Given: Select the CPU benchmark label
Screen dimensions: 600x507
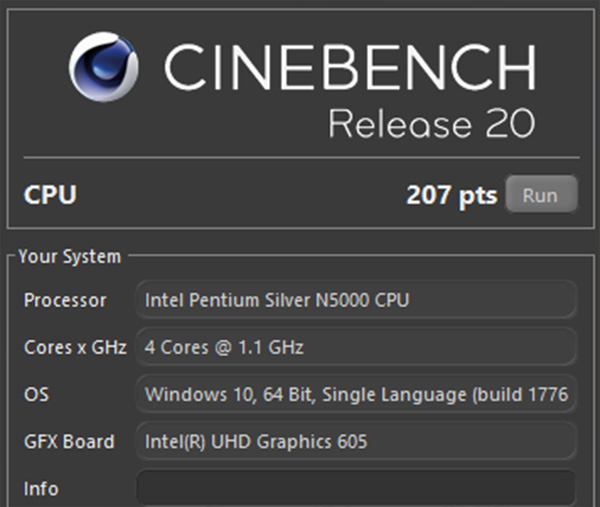Looking at the screenshot, I should pos(50,195).
